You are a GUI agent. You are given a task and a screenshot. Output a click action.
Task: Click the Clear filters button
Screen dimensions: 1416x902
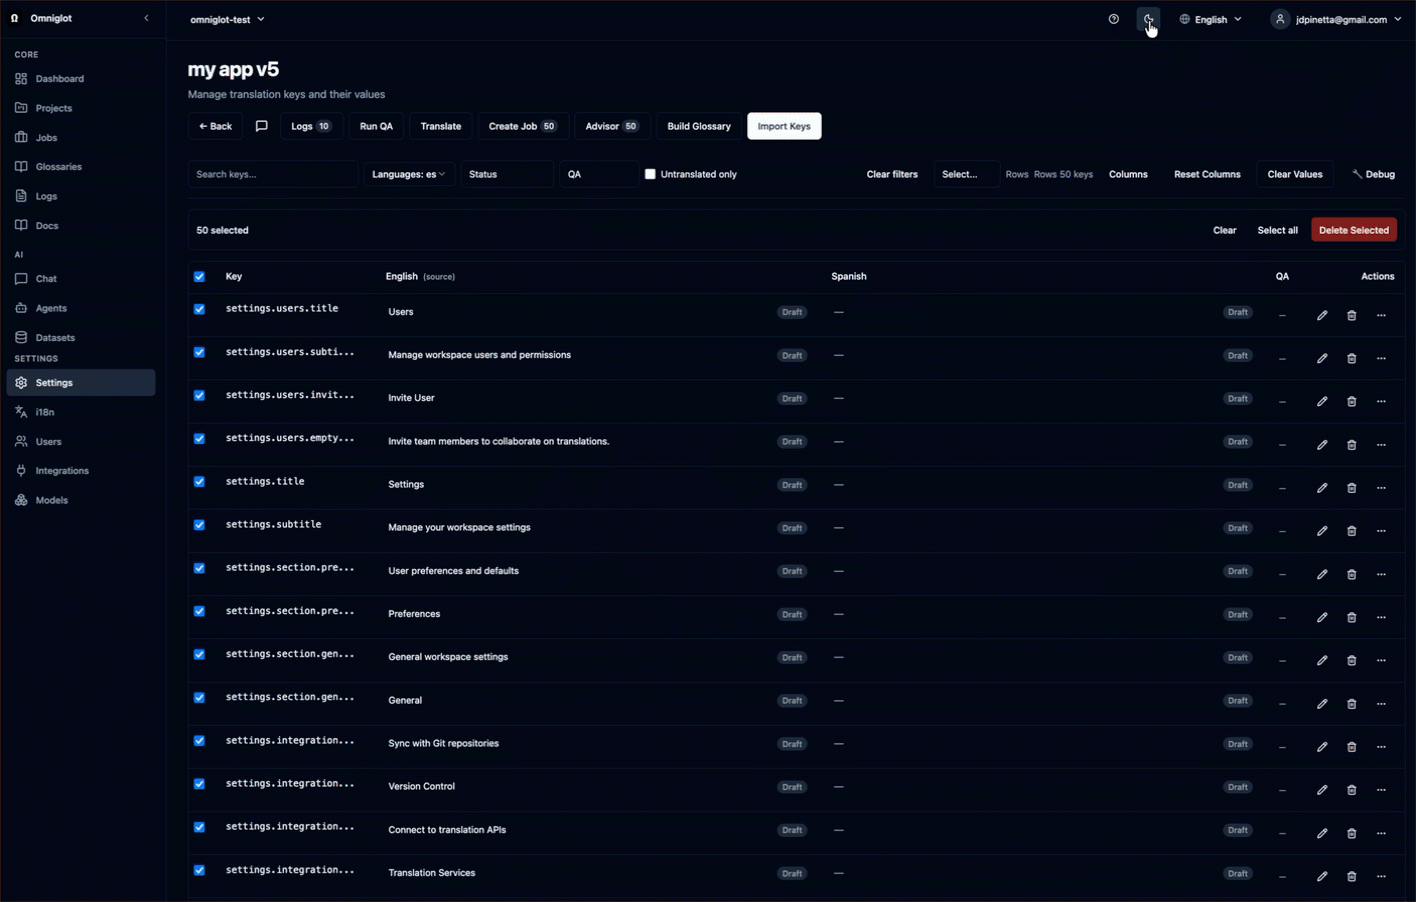[x=892, y=174]
